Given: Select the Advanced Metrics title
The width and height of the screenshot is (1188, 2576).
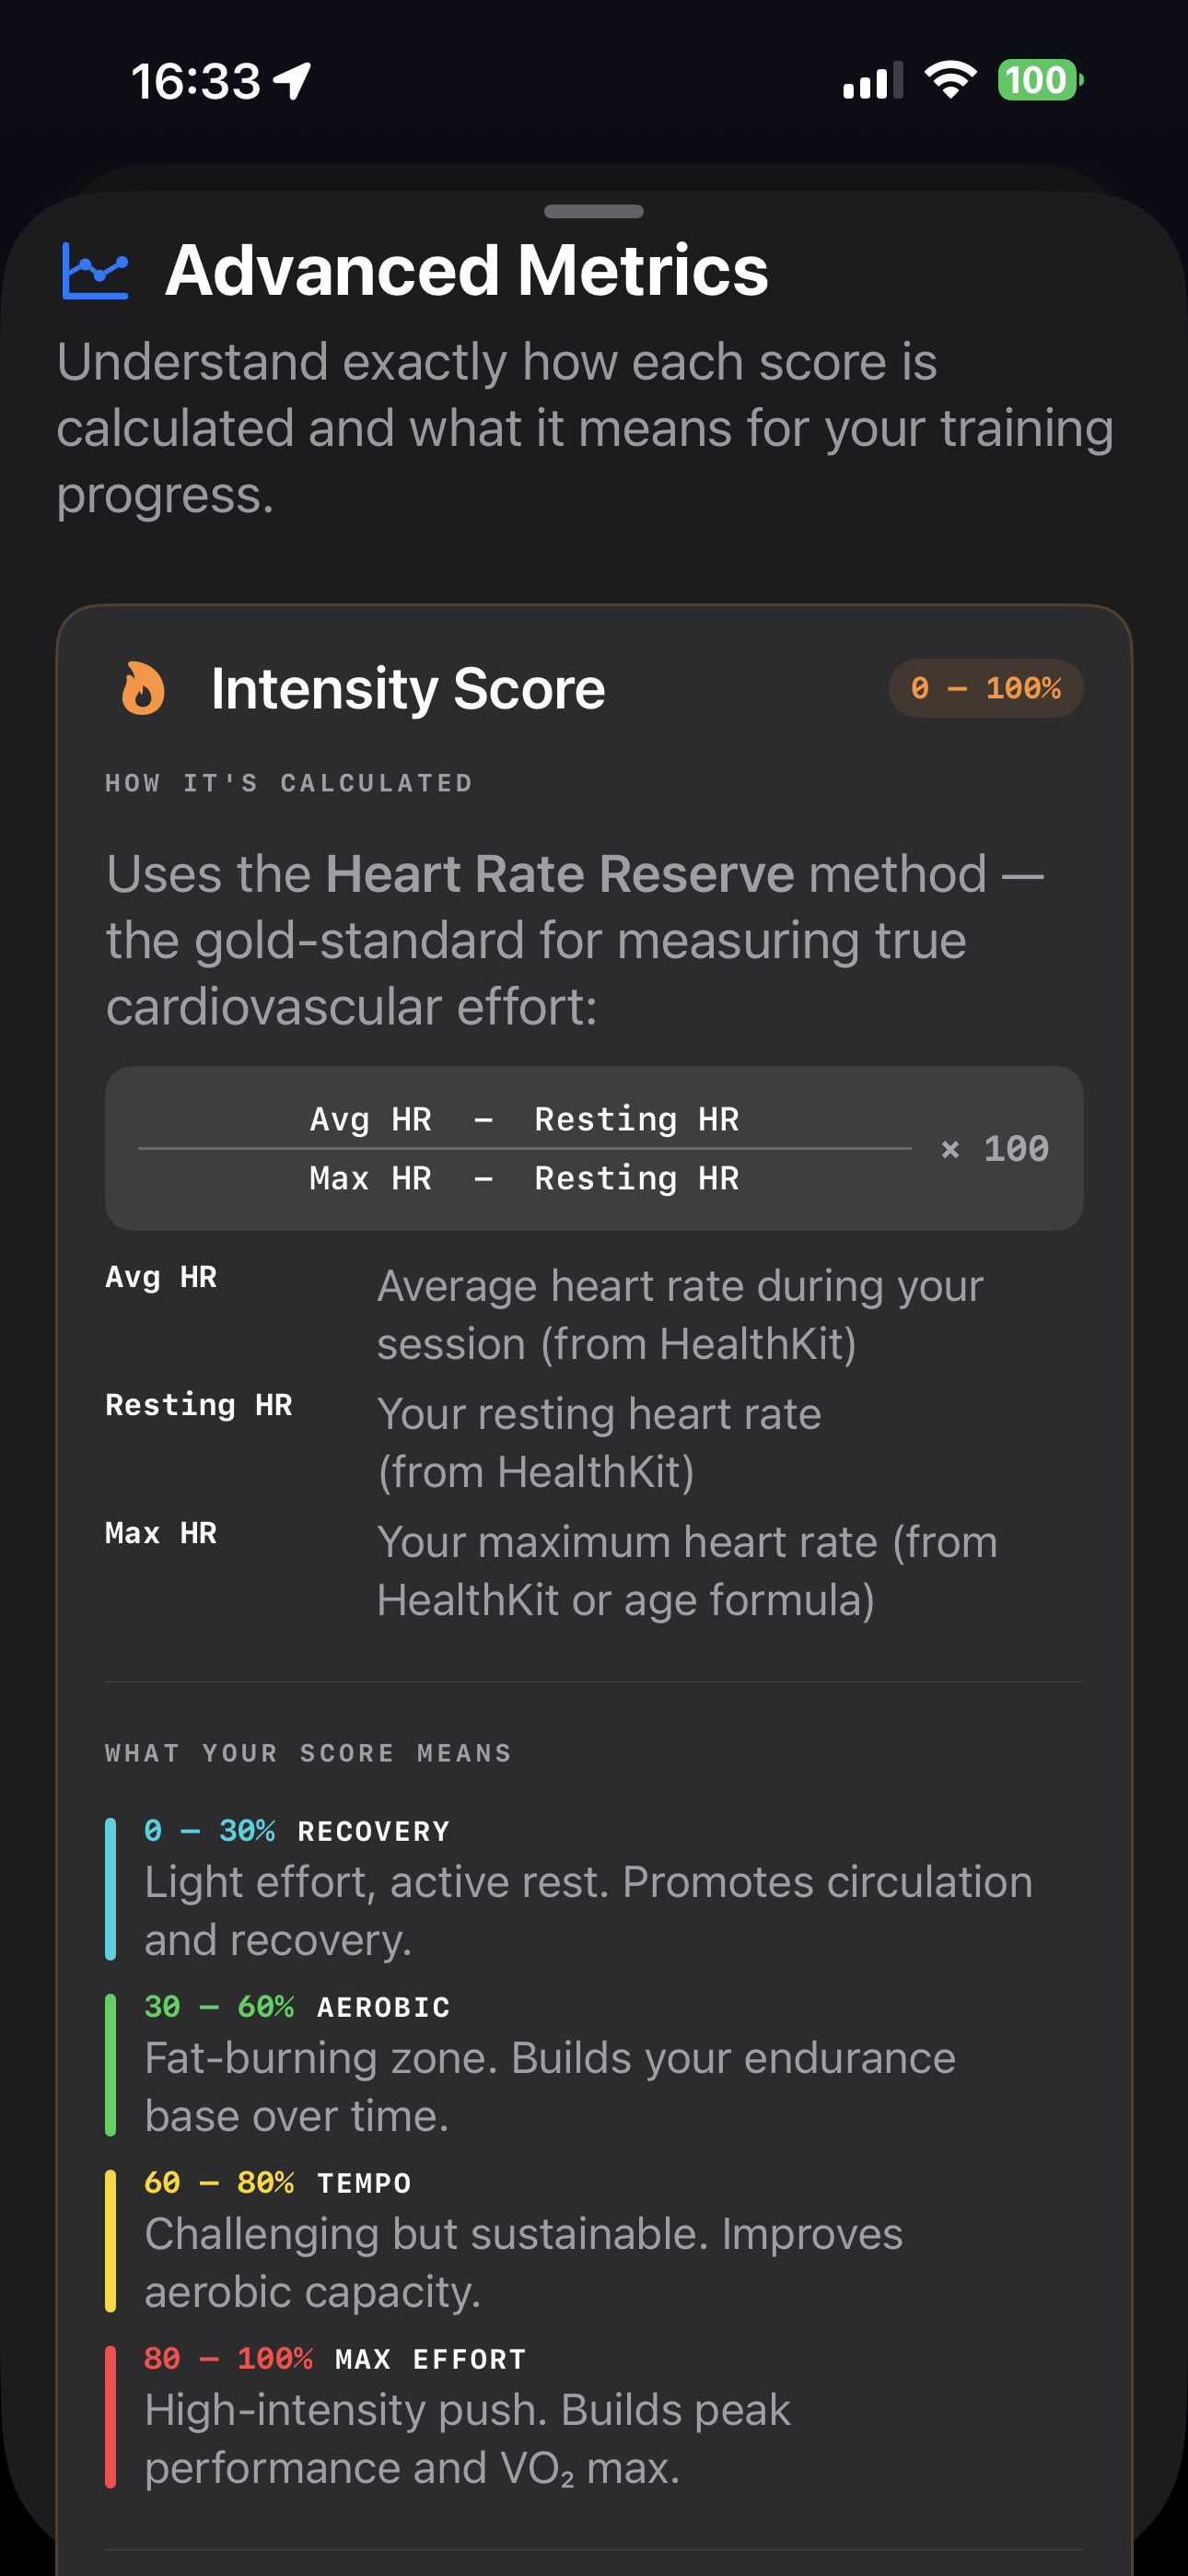Looking at the screenshot, I should click(466, 268).
